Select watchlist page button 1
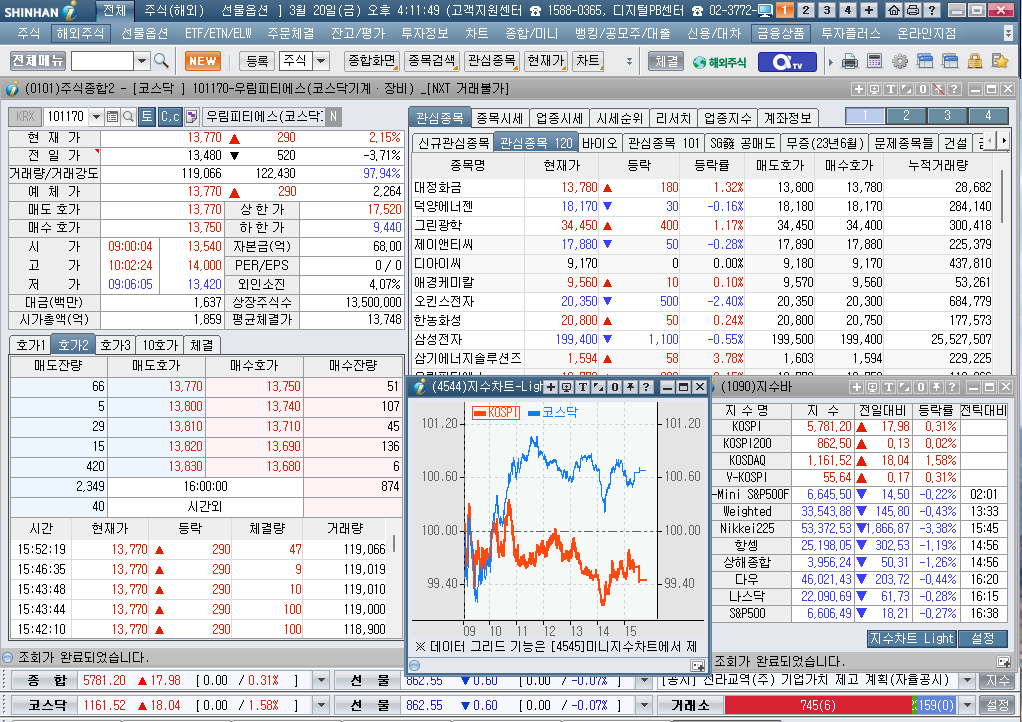 [866, 116]
